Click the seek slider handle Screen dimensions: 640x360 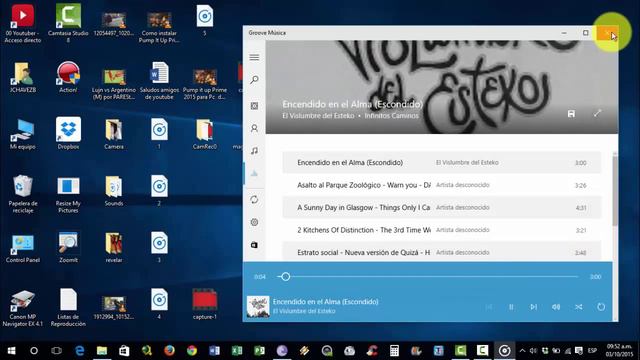click(286, 277)
